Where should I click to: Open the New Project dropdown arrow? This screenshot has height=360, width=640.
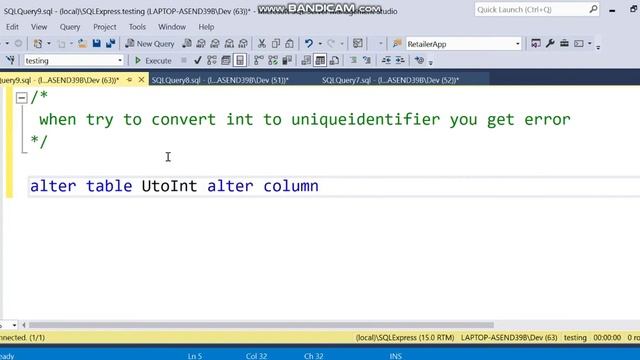coord(49,44)
